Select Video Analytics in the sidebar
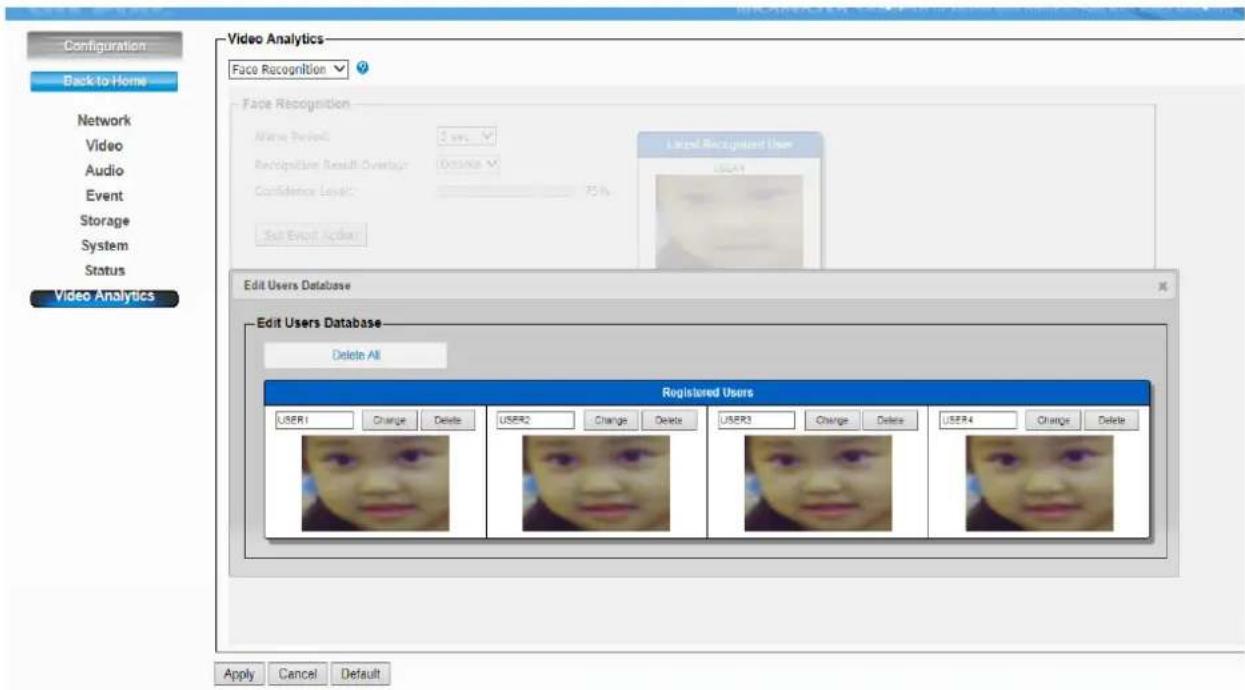This screenshot has width=1245, height=690. [x=104, y=296]
